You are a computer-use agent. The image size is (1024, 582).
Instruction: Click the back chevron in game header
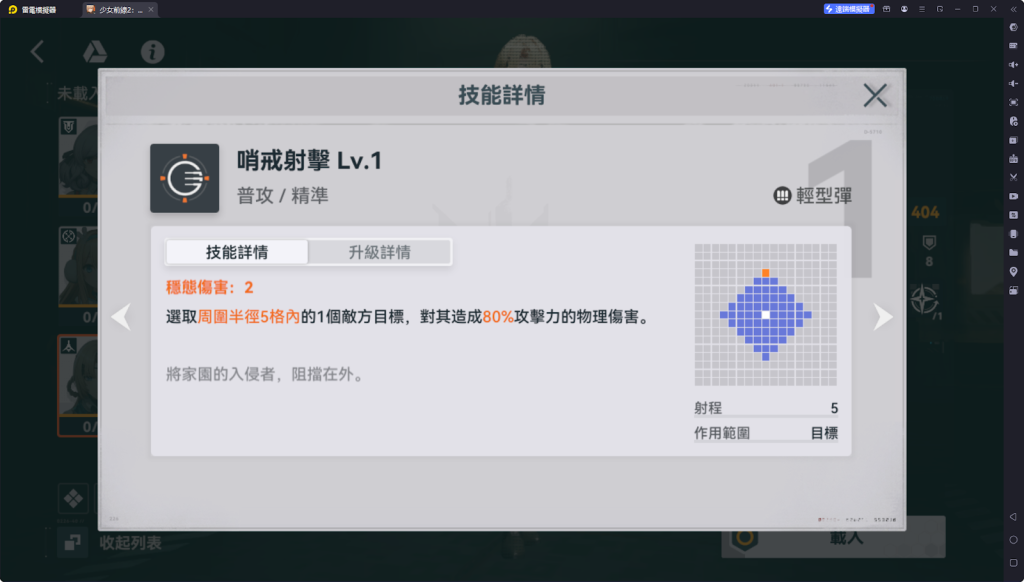pyautogui.click(x=37, y=52)
